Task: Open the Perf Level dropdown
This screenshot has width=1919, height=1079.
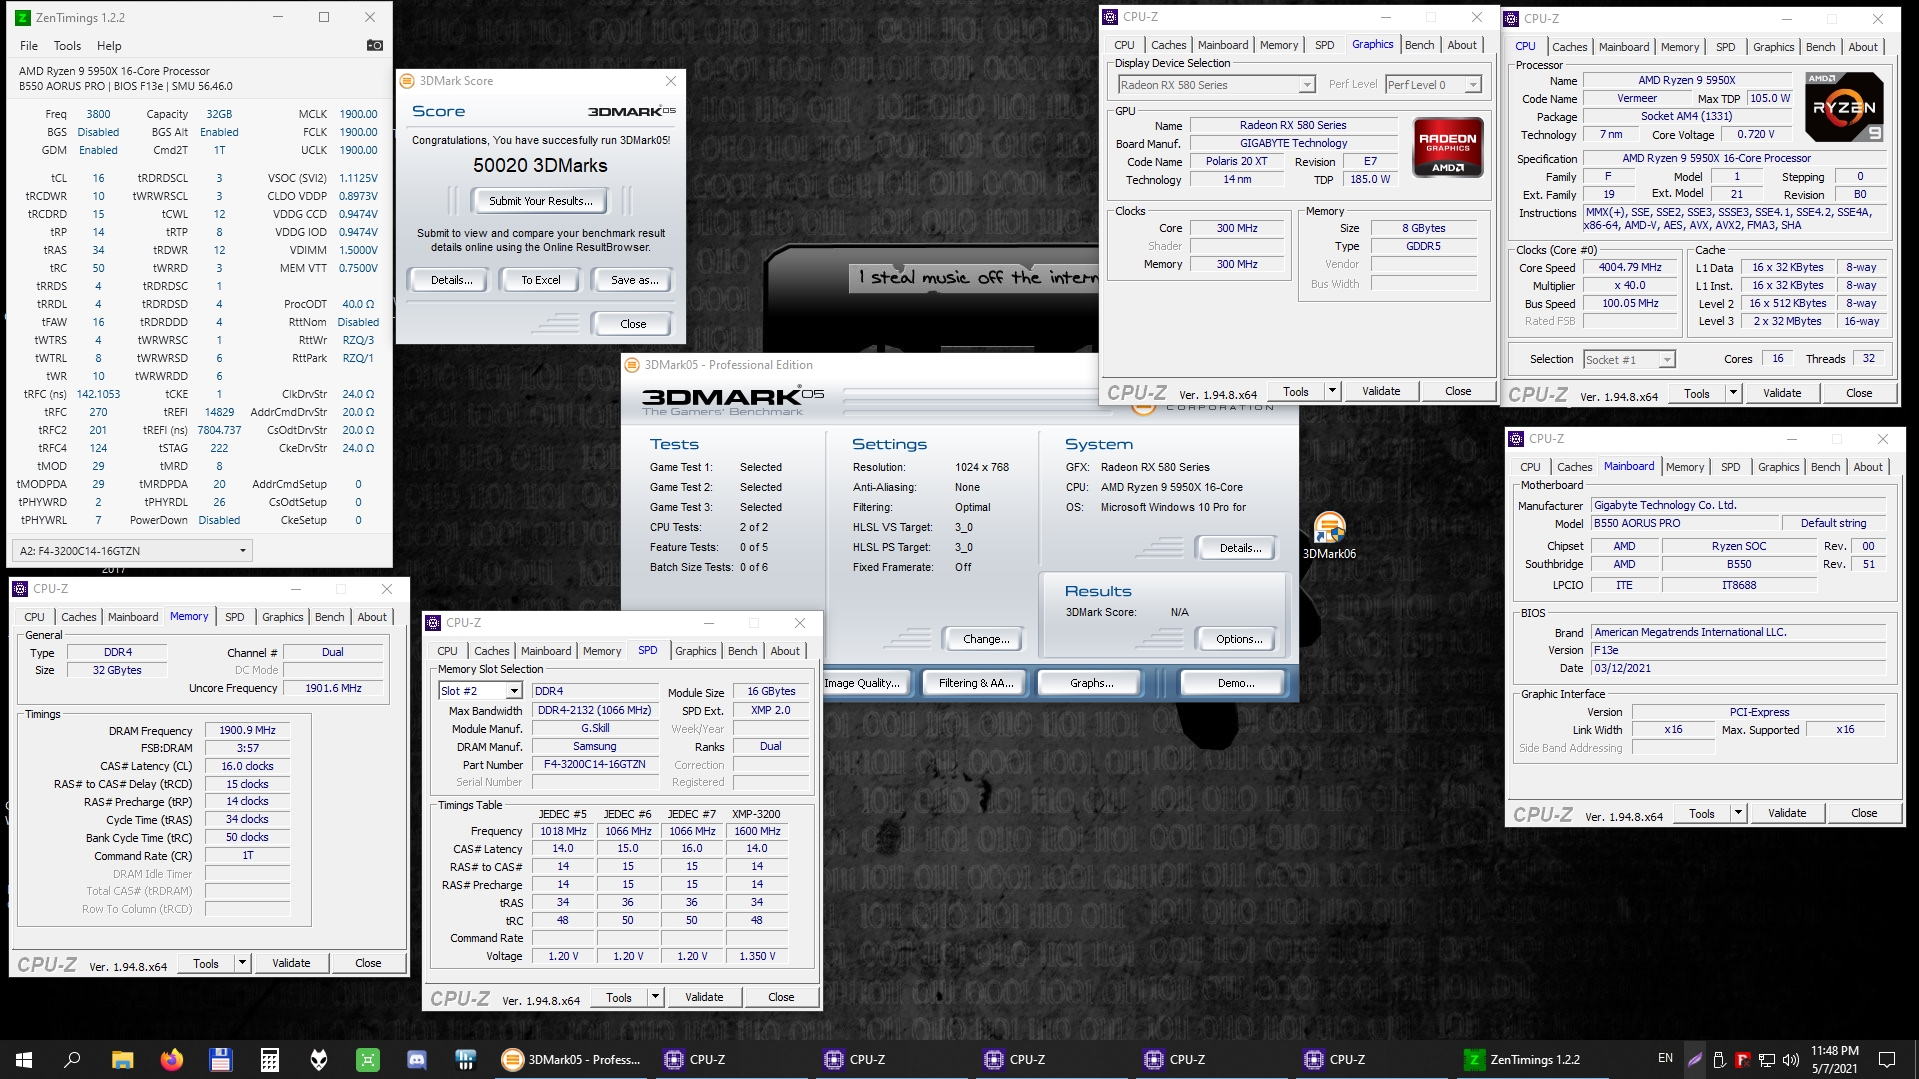Action: [1433, 85]
